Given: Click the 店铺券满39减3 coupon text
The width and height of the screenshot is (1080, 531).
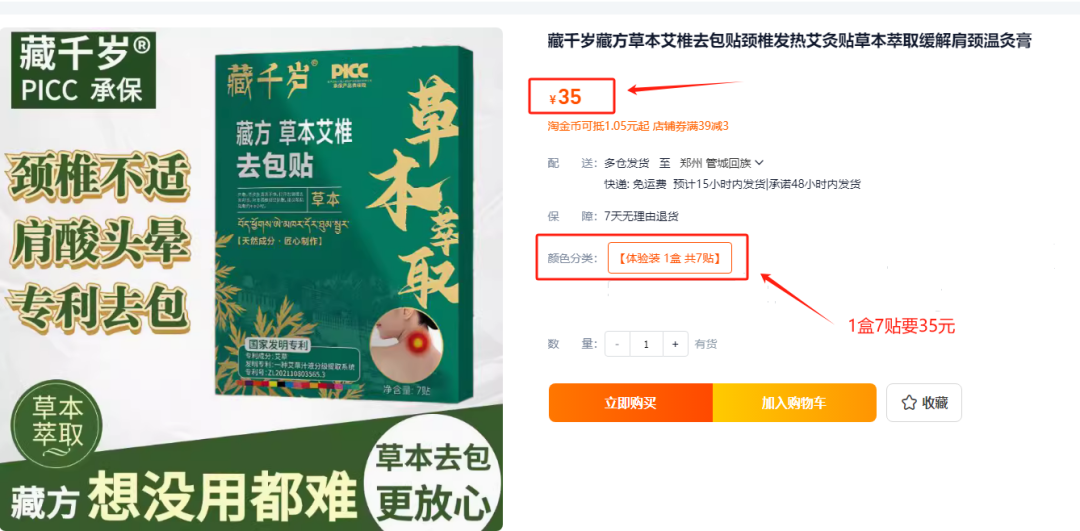Looking at the screenshot, I should click(691, 126).
